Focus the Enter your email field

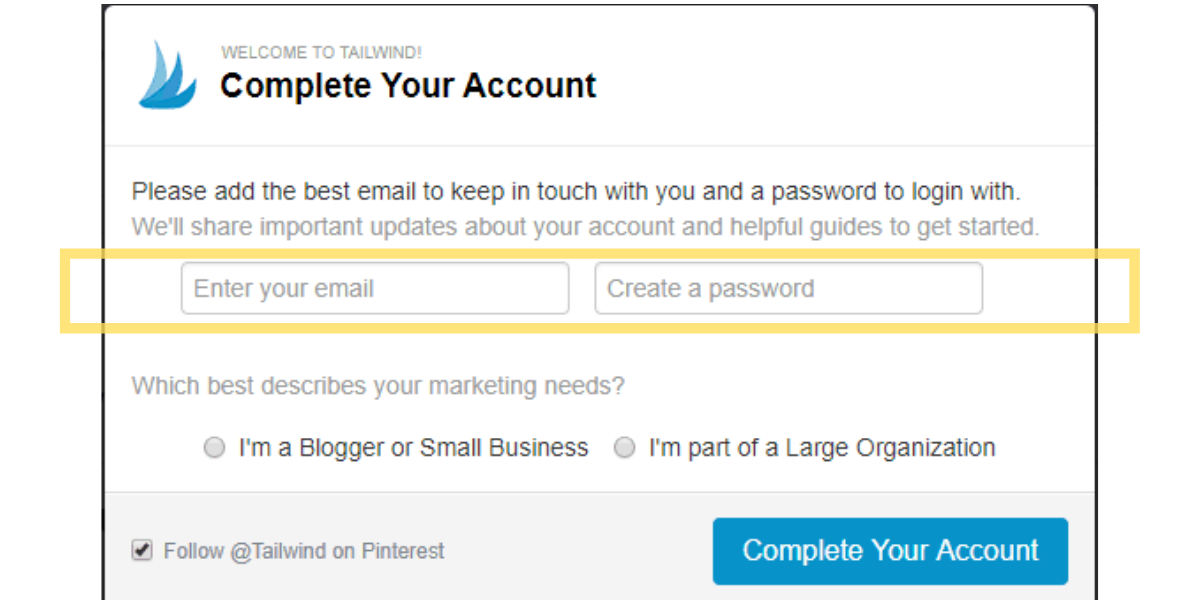[374, 289]
